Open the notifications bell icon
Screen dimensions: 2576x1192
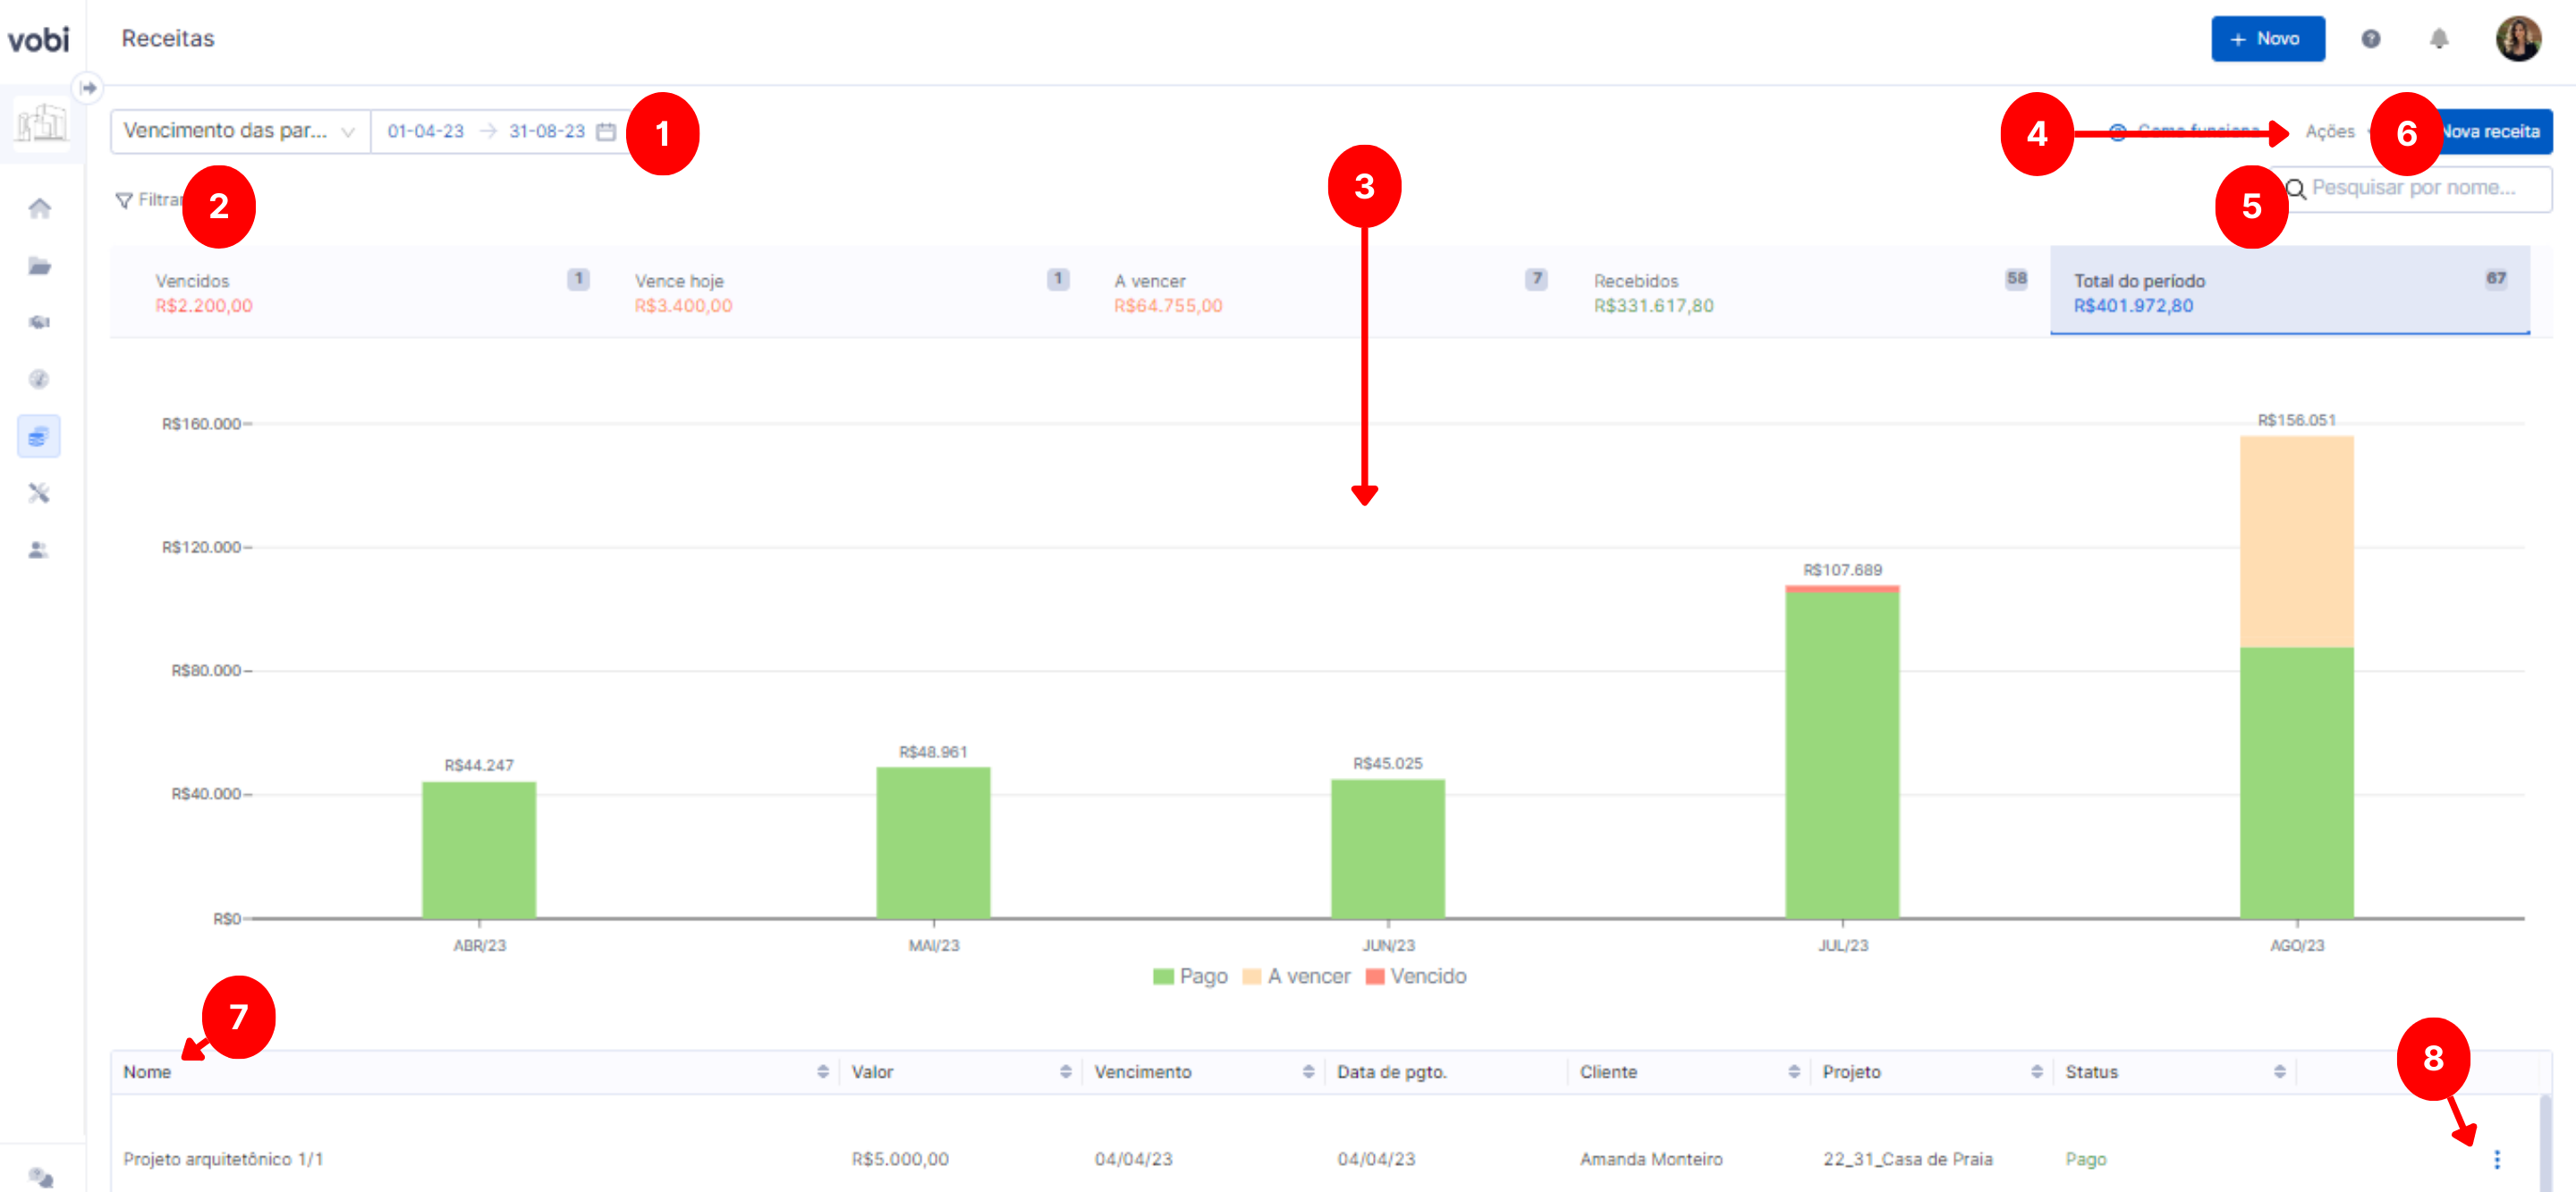pyautogui.click(x=2438, y=39)
